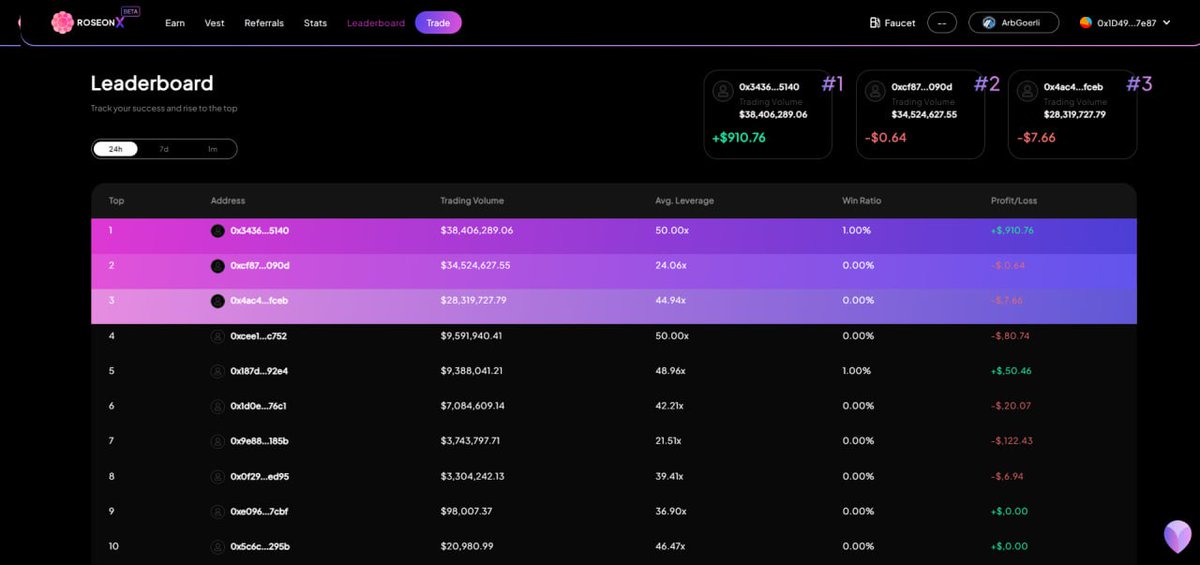Click leverage value 24.06x

point(671,266)
